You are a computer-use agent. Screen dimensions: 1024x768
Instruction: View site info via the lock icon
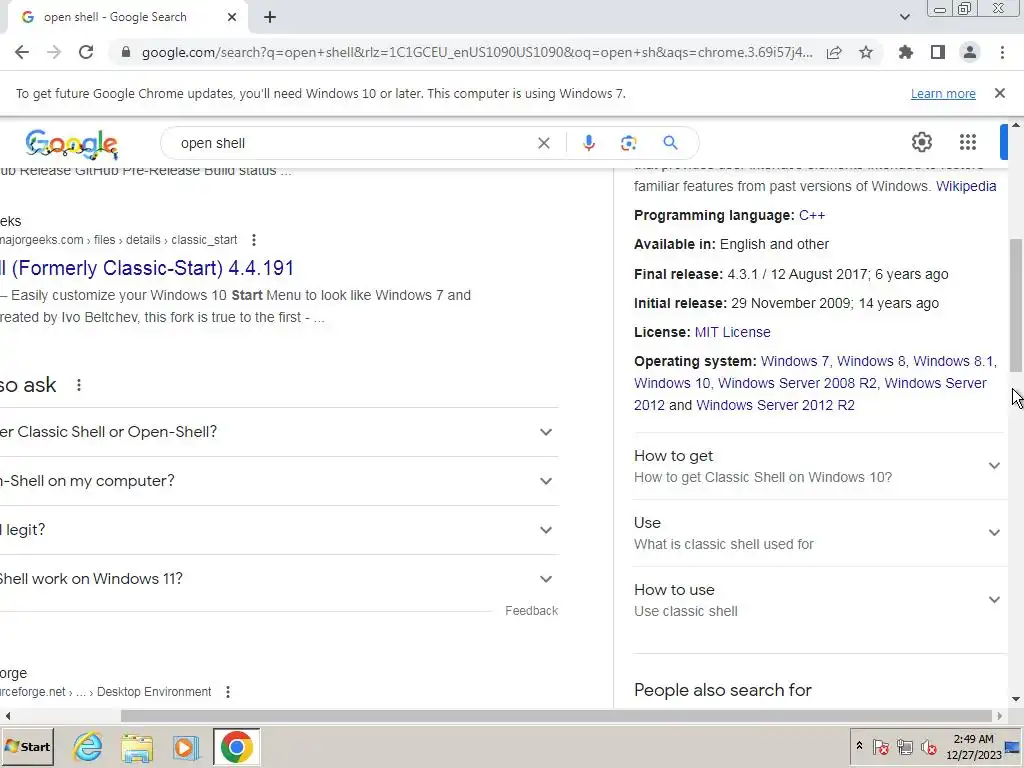coord(126,52)
